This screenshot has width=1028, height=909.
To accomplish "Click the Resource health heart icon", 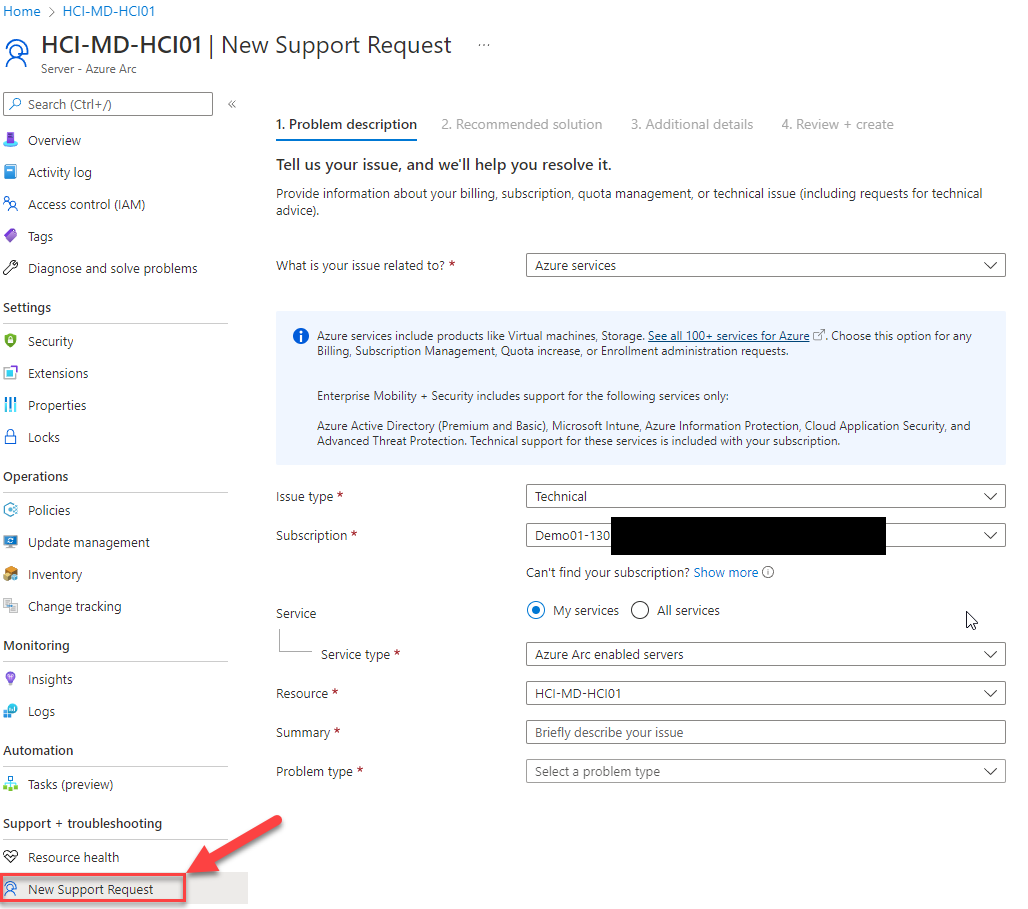I will pyautogui.click(x=10, y=857).
